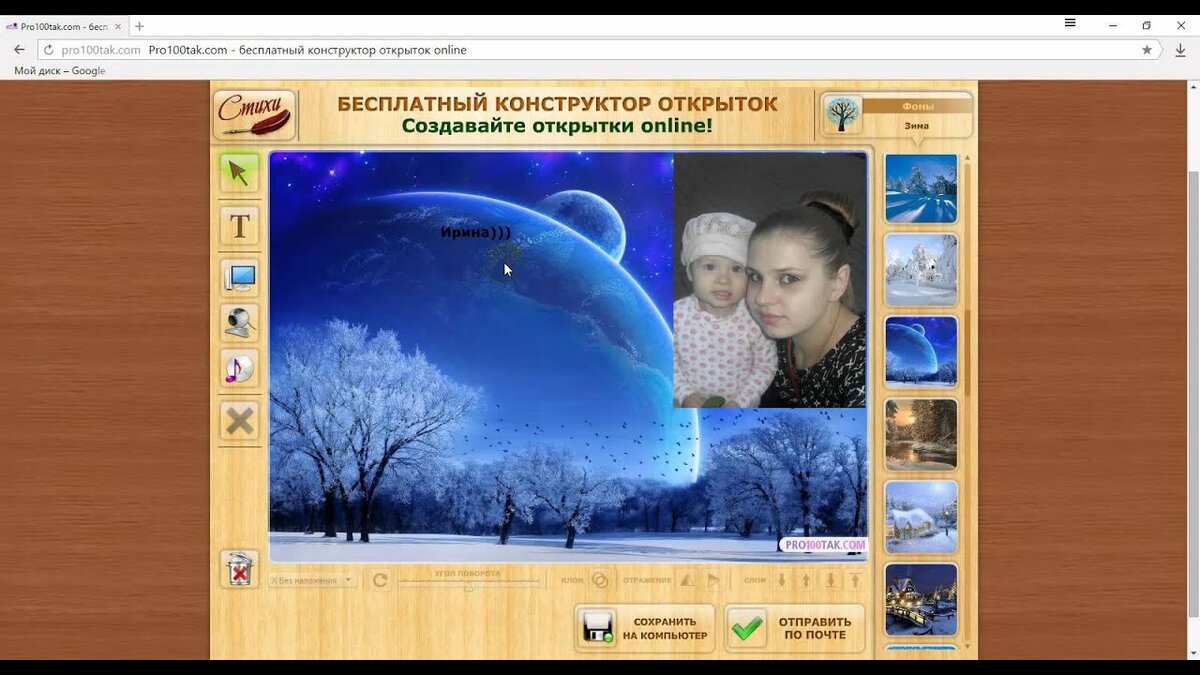1200x675 pixels.
Task: Click Сохранить на компьютер button
Action: tap(645, 628)
